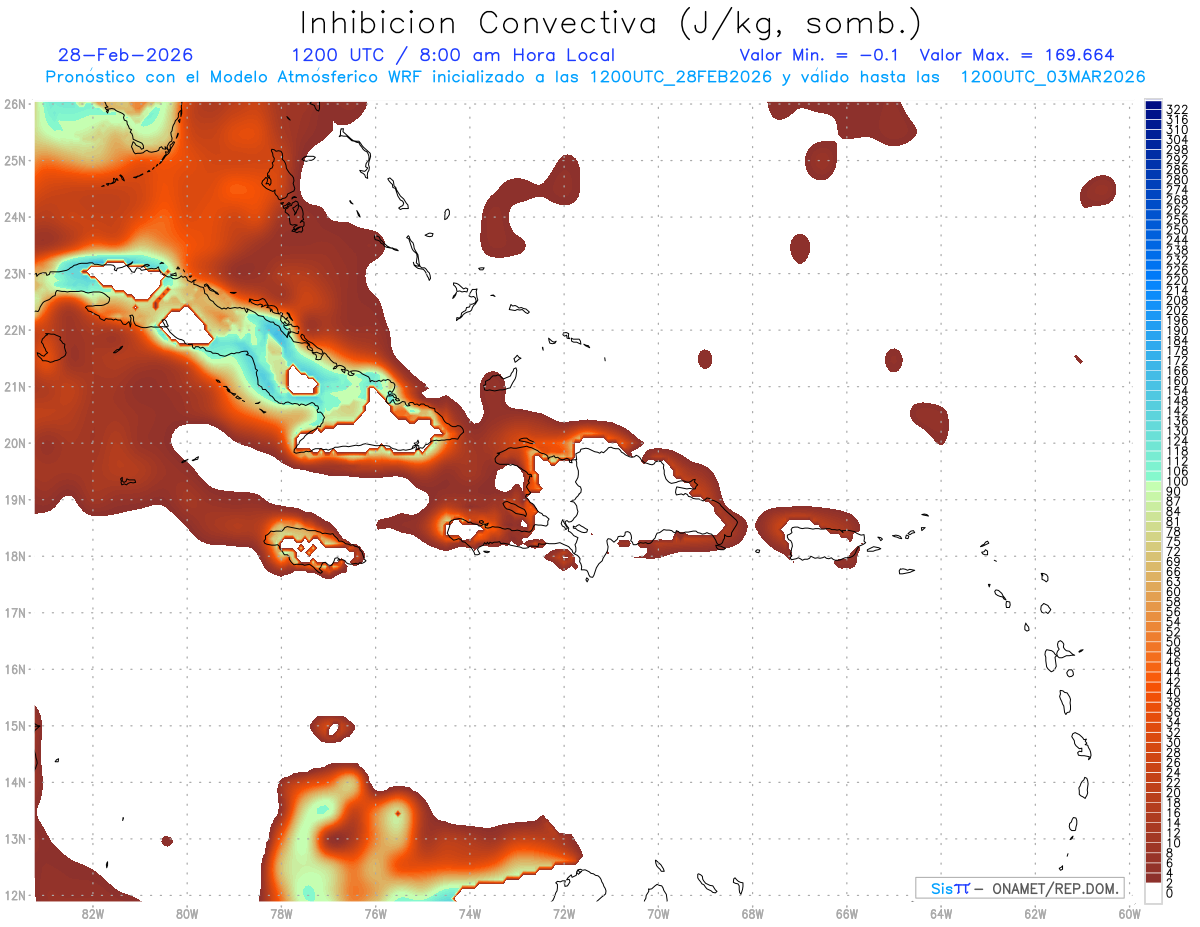Click the 21N latitude label
This screenshot has height=927, width=1200.
pos(15,386)
